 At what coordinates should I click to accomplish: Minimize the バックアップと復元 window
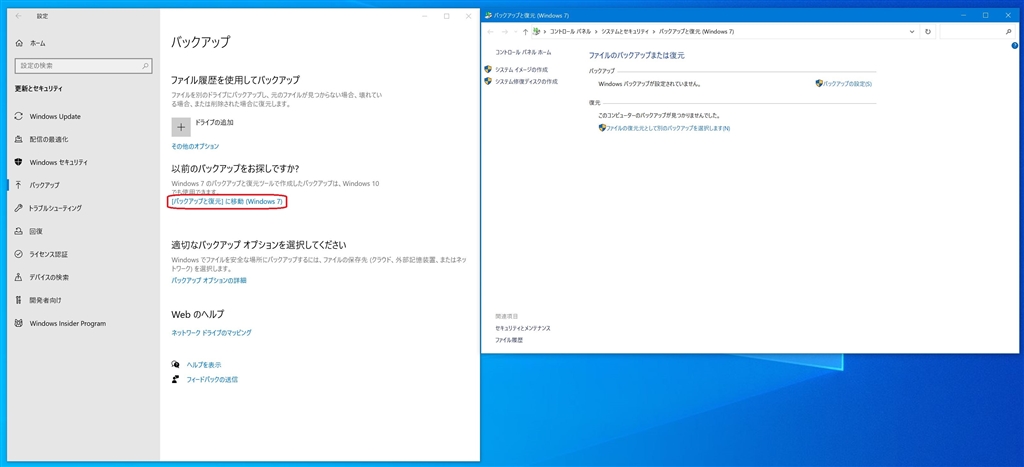point(965,15)
